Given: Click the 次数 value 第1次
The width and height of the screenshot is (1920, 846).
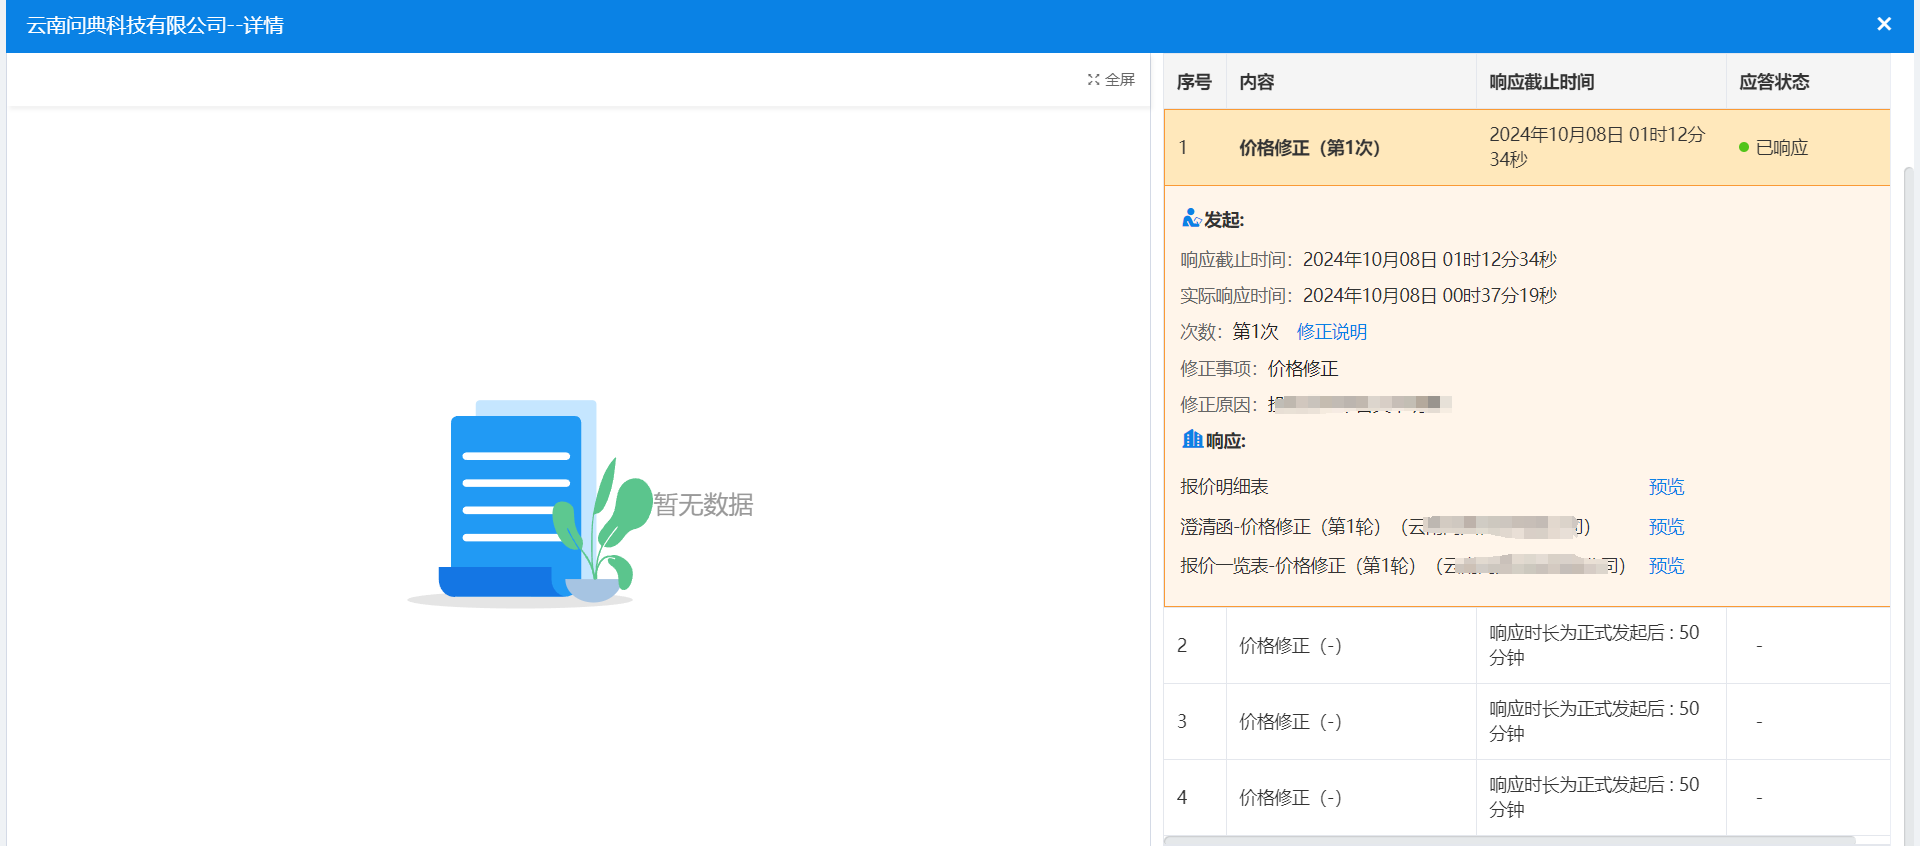Looking at the screenshot, I should 1255,332.
